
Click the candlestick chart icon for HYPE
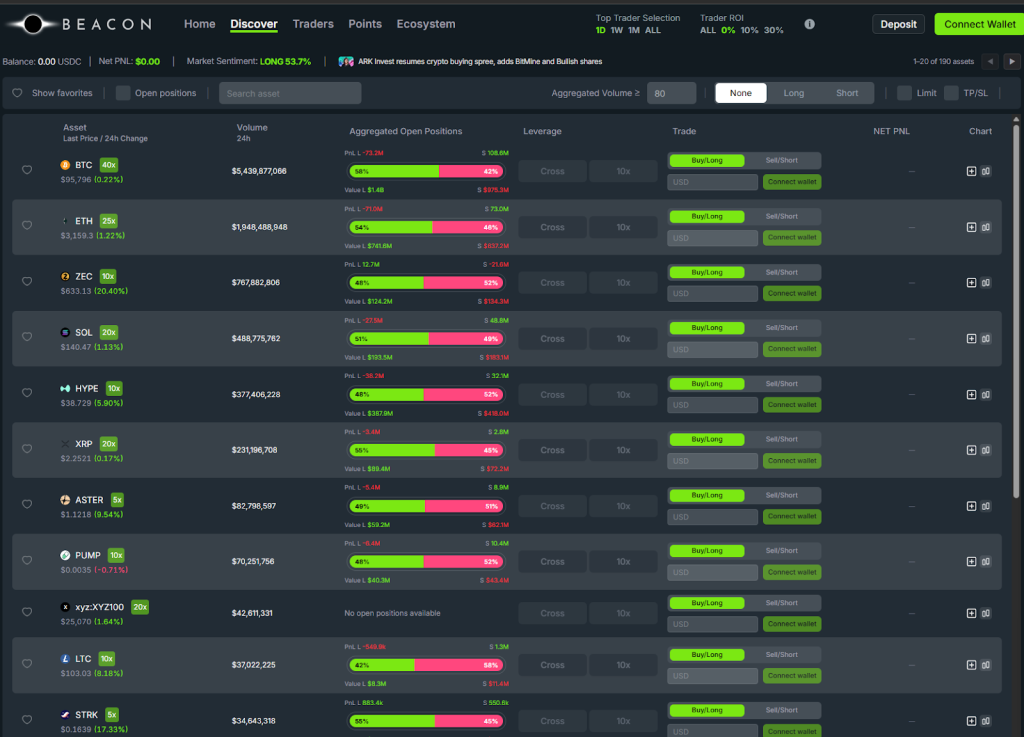(x=986, y=394)
